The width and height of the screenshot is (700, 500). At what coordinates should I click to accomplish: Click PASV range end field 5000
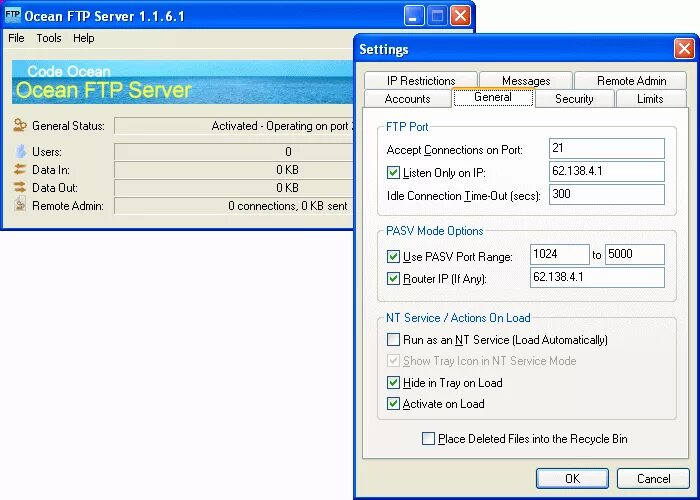point(635,254)
